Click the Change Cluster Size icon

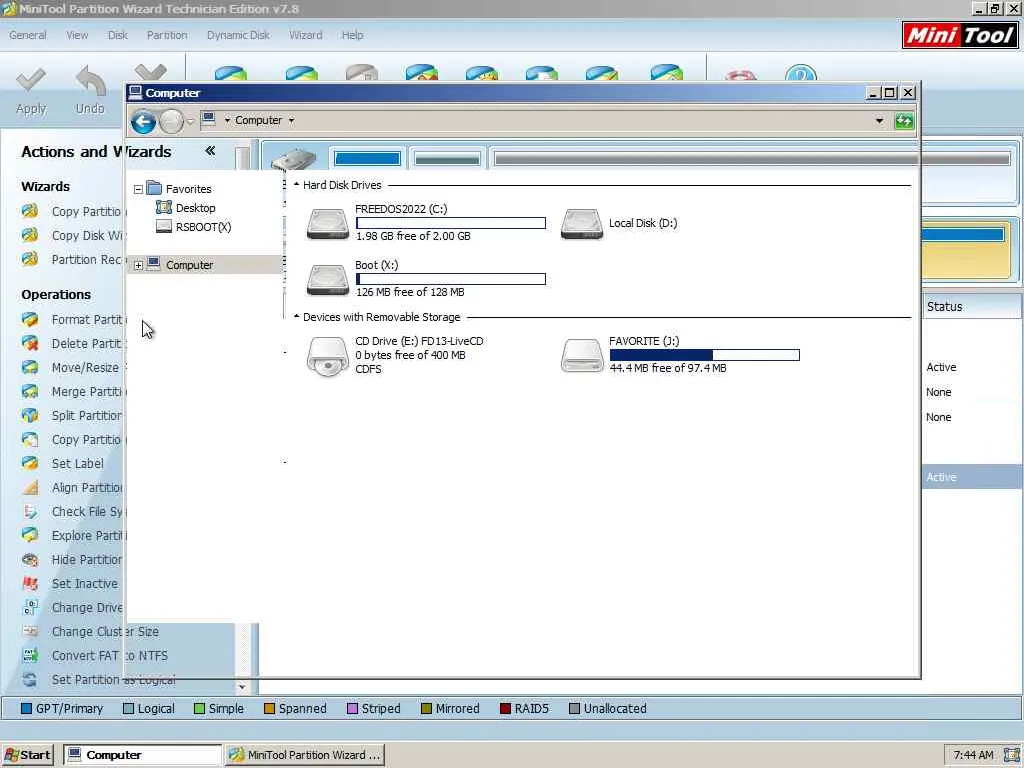tap(30, 632)
